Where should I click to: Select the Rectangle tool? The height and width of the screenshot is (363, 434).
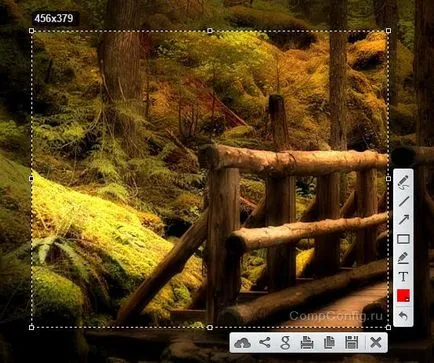pos(403,239)
